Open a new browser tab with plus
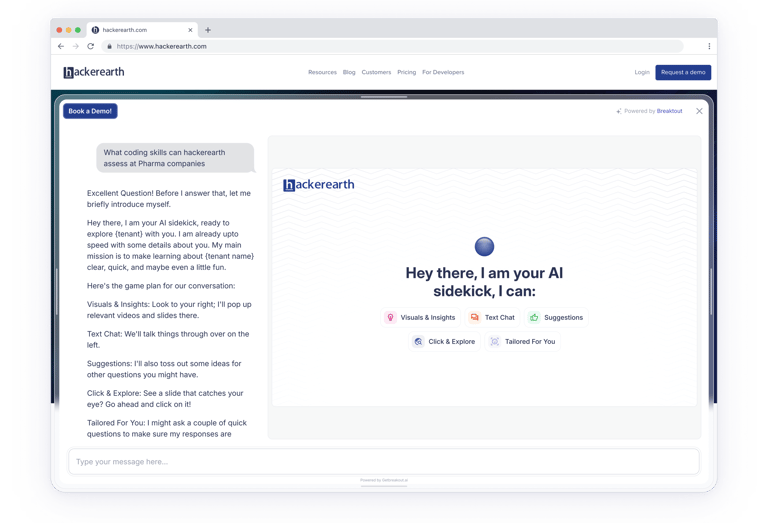 [208, 30]
